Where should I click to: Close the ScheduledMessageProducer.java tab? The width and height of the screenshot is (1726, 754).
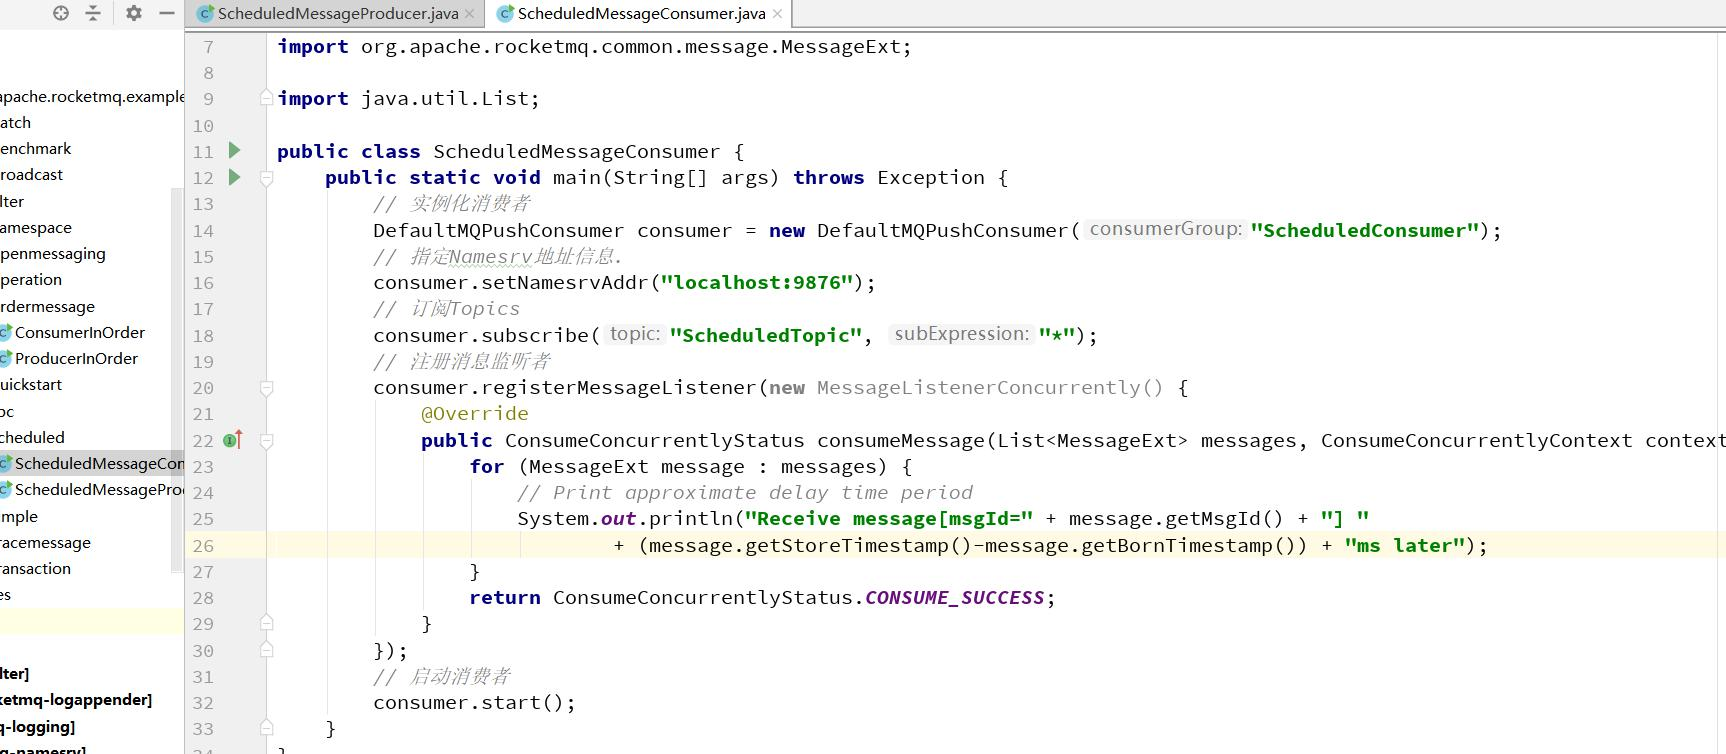pyautogui.click(x=470, y=14)
